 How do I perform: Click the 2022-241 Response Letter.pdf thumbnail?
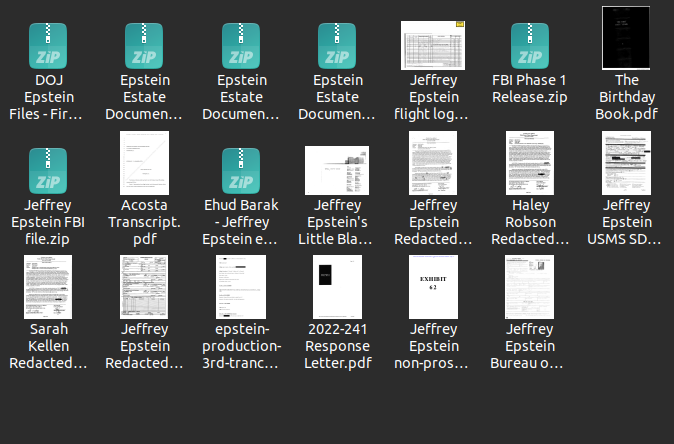click(337, 287)
